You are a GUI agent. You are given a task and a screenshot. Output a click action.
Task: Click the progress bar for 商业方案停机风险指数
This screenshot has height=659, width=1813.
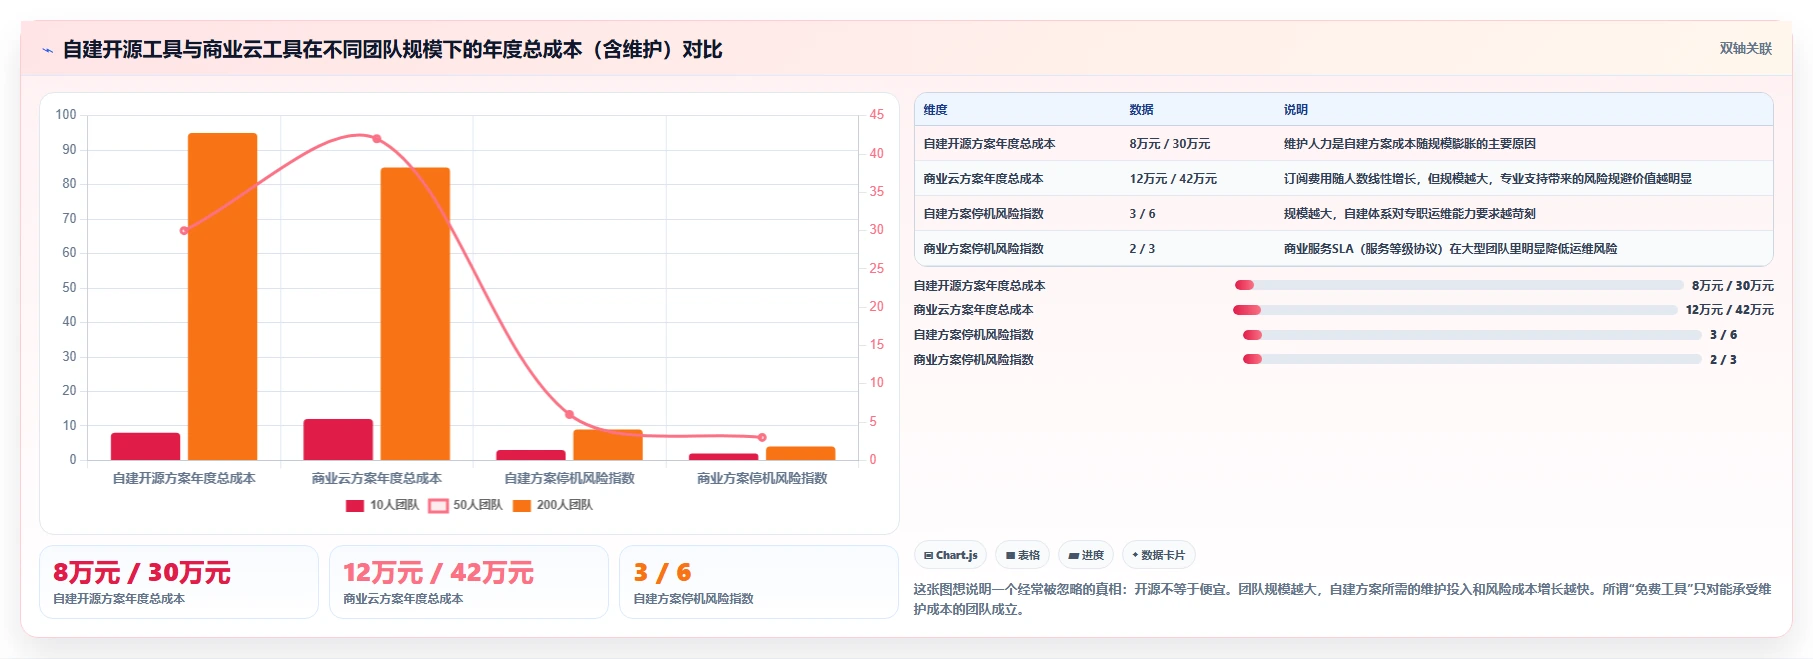pos(1472,360)
